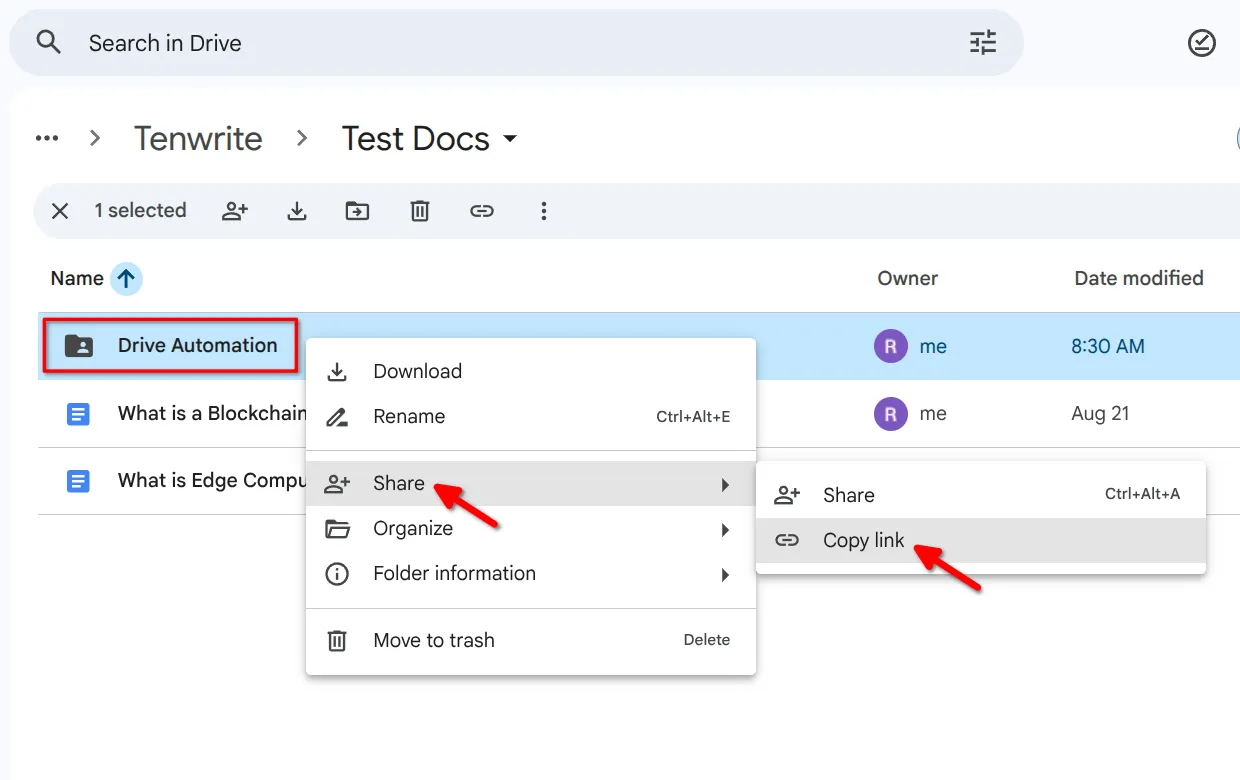Viewport: 1240px width, 780px height.
Task: Open search filter options in Drive
Action: [x=982, y=42]
